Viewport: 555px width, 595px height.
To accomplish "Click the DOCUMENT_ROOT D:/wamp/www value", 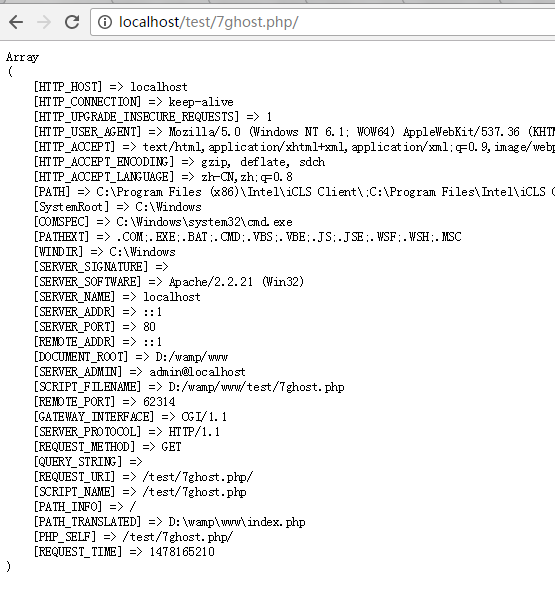I will point(192,357).
